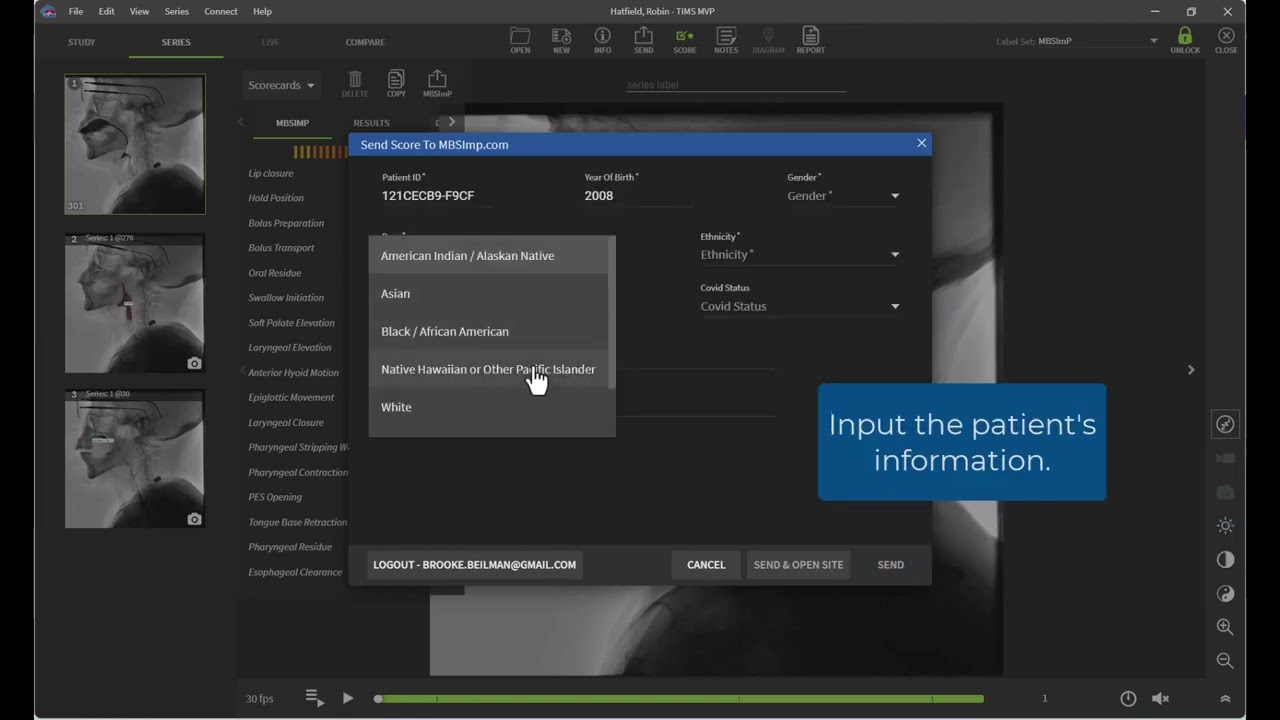Image resolution: width=1280 pixels, height=720 pixels.
Task: Collapse playback bar with double chevron
Action: (x=1225, y=699)
